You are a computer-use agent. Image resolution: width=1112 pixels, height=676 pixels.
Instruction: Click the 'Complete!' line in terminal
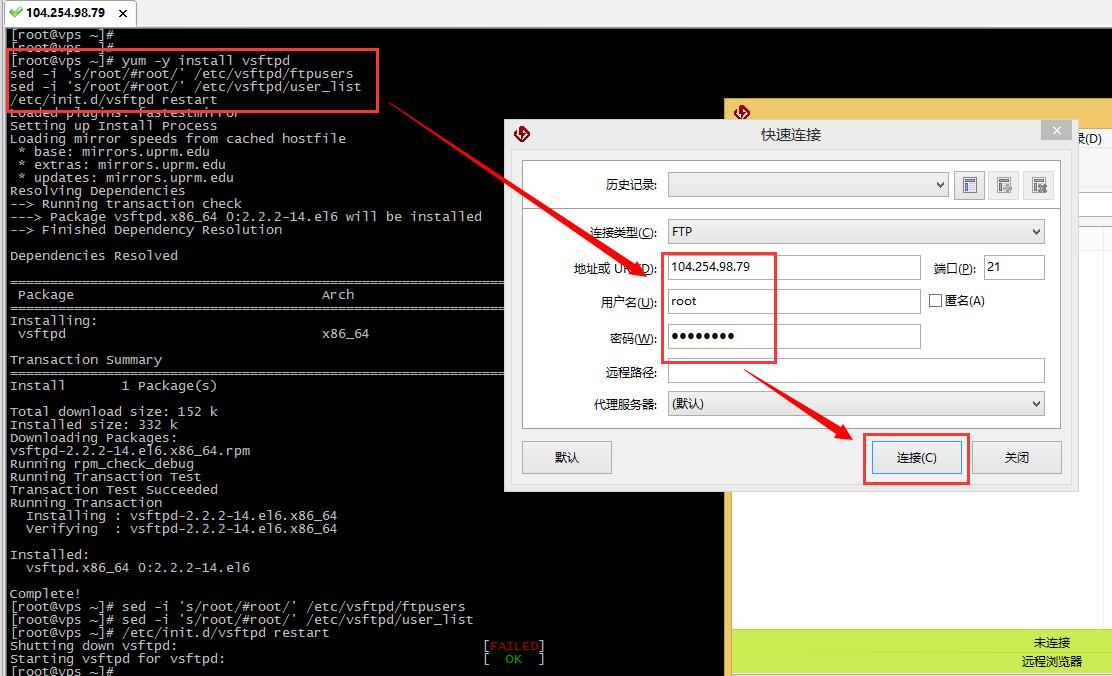click(x=45, y=594)
